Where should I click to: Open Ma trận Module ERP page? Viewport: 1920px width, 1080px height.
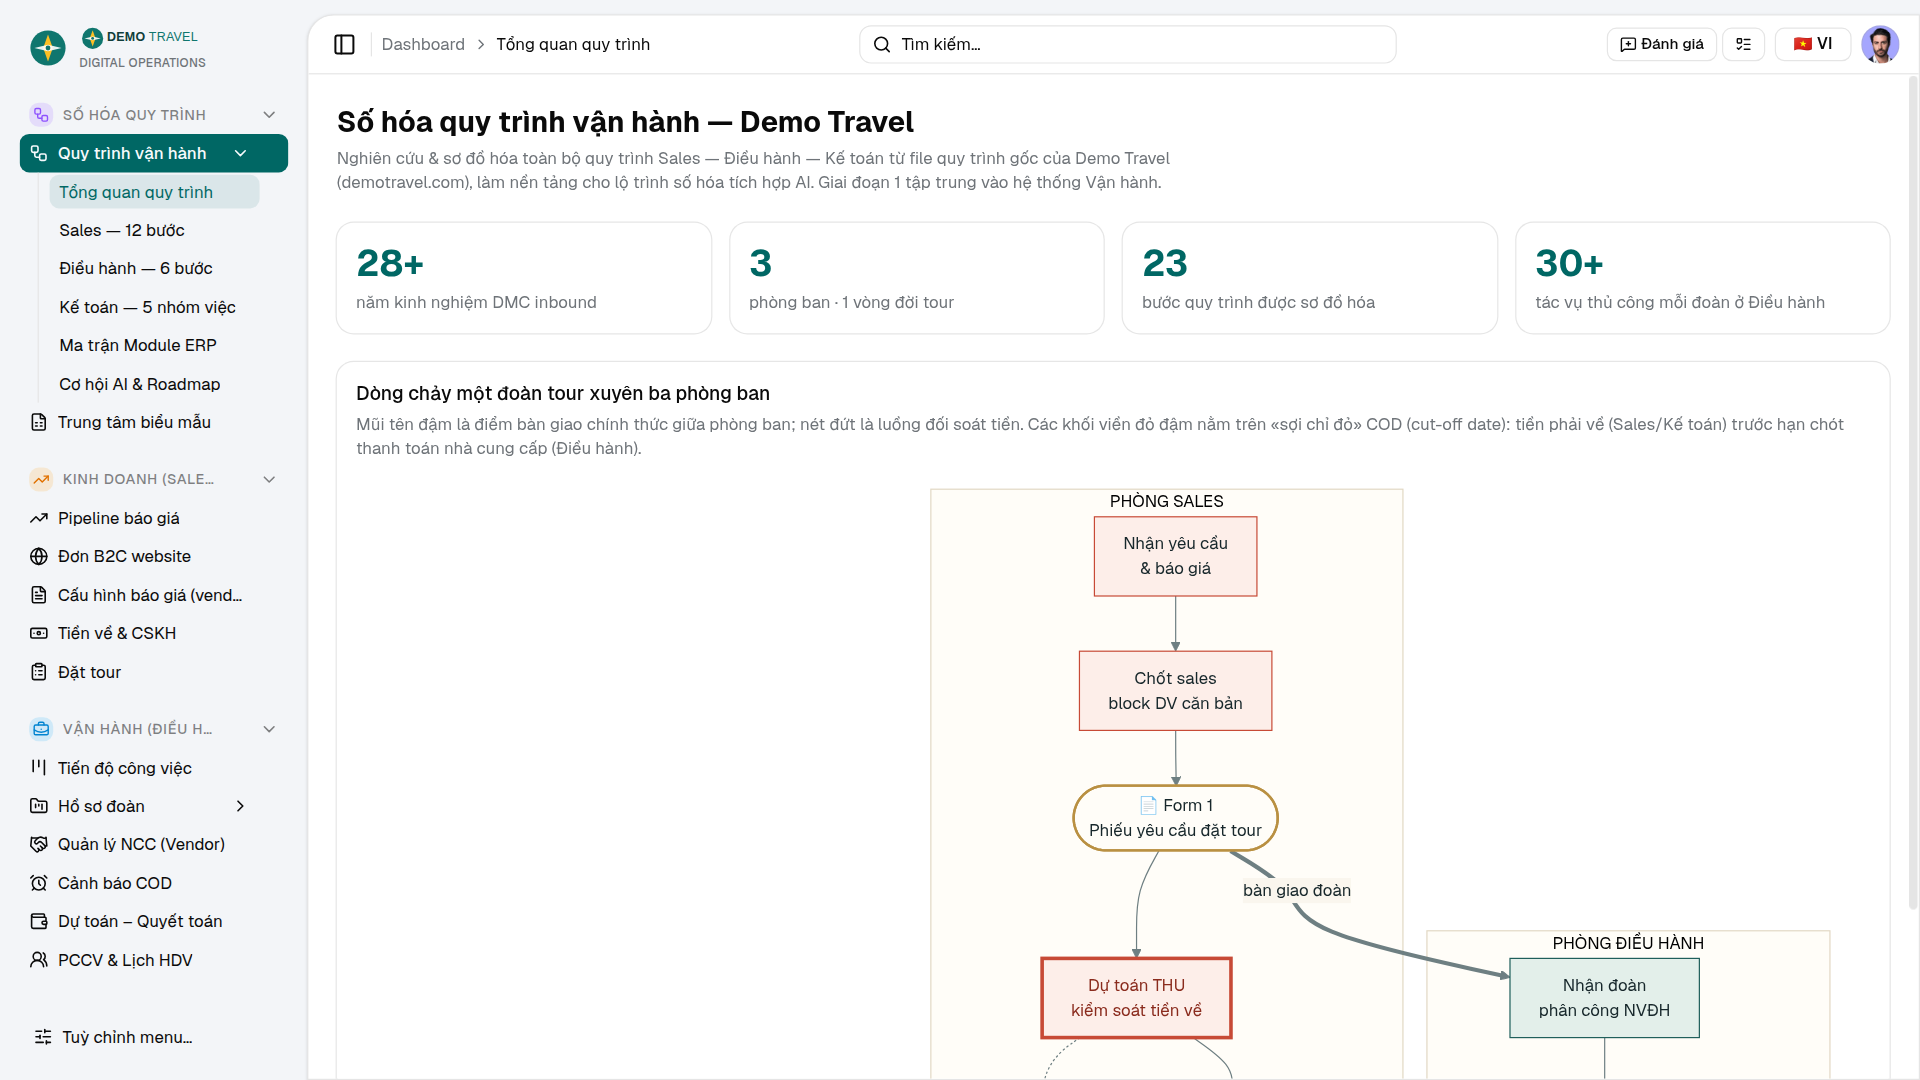coord(154,345)
